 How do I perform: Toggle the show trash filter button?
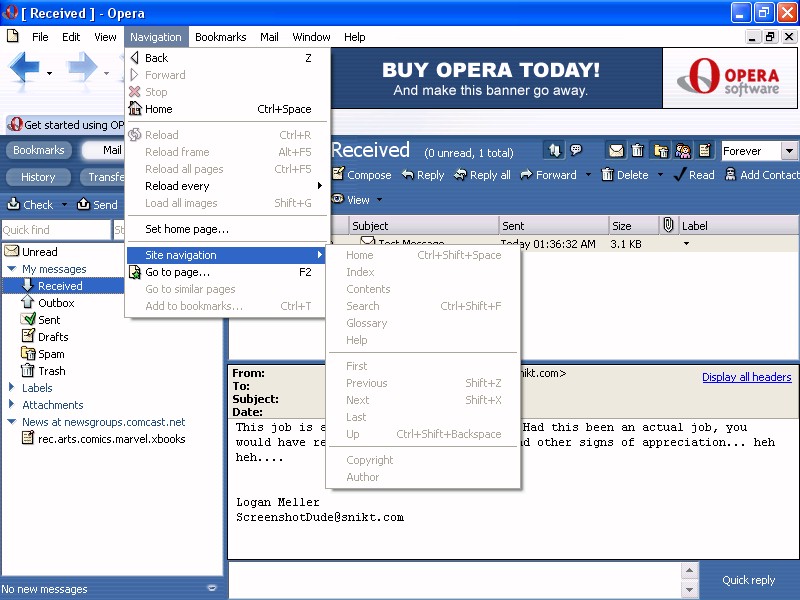click(x=638, y=151)
